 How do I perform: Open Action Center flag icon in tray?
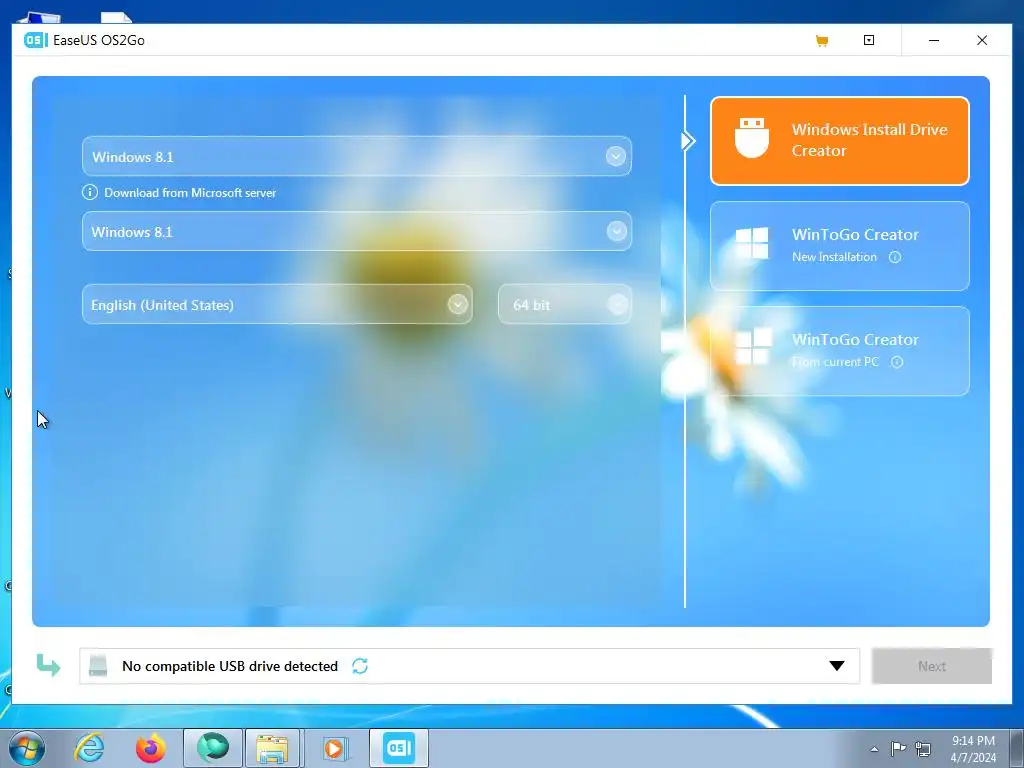(899, 748)
